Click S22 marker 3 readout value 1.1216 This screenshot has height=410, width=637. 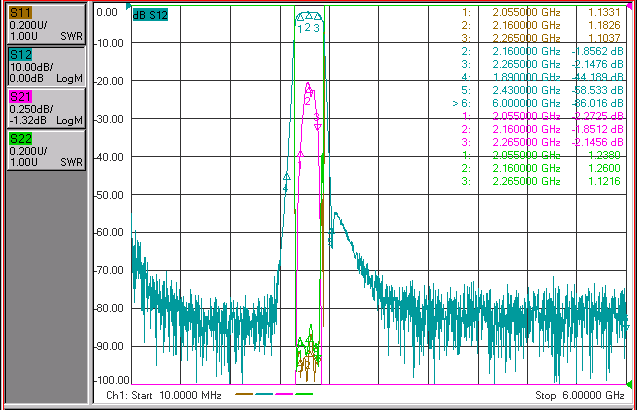pyautogui.click(x=604, y=181)
